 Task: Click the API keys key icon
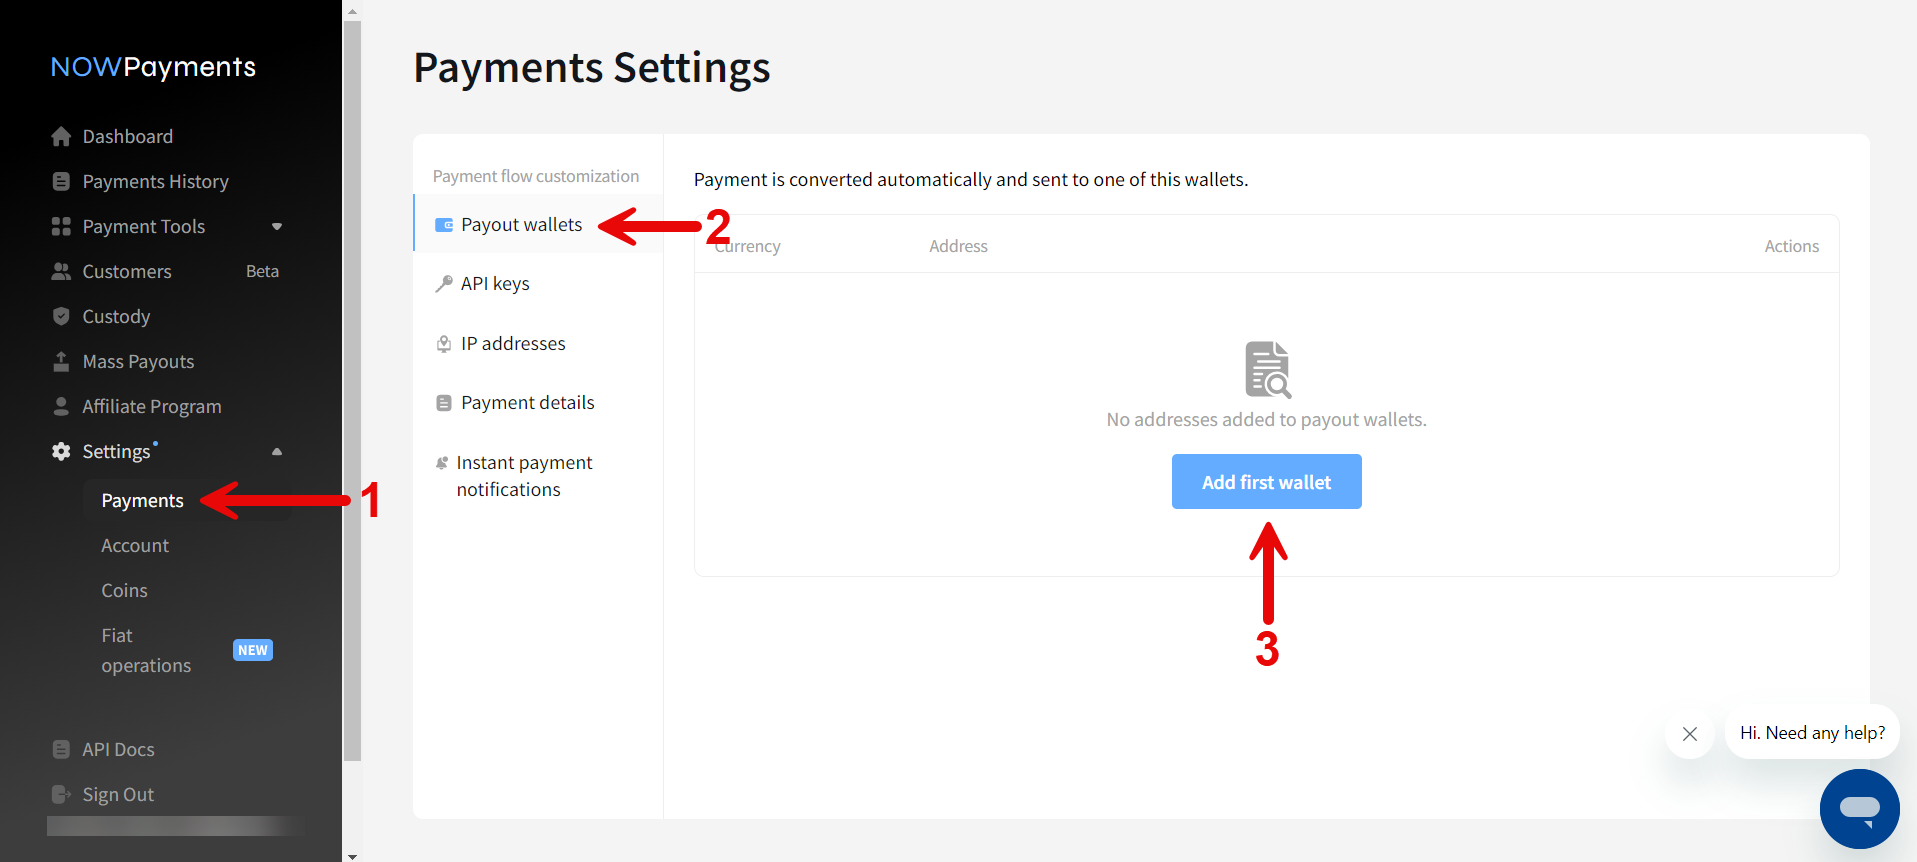coord(444,284)
